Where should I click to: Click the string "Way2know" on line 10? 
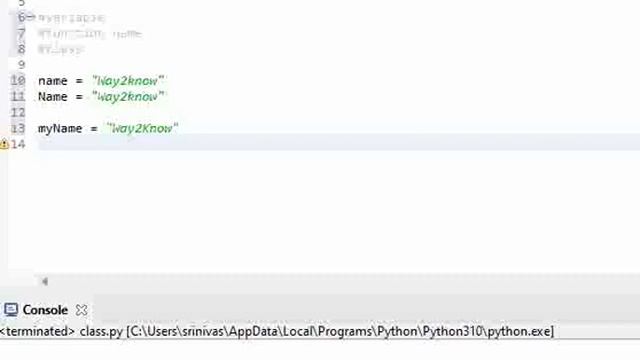[x=128, y=81]
